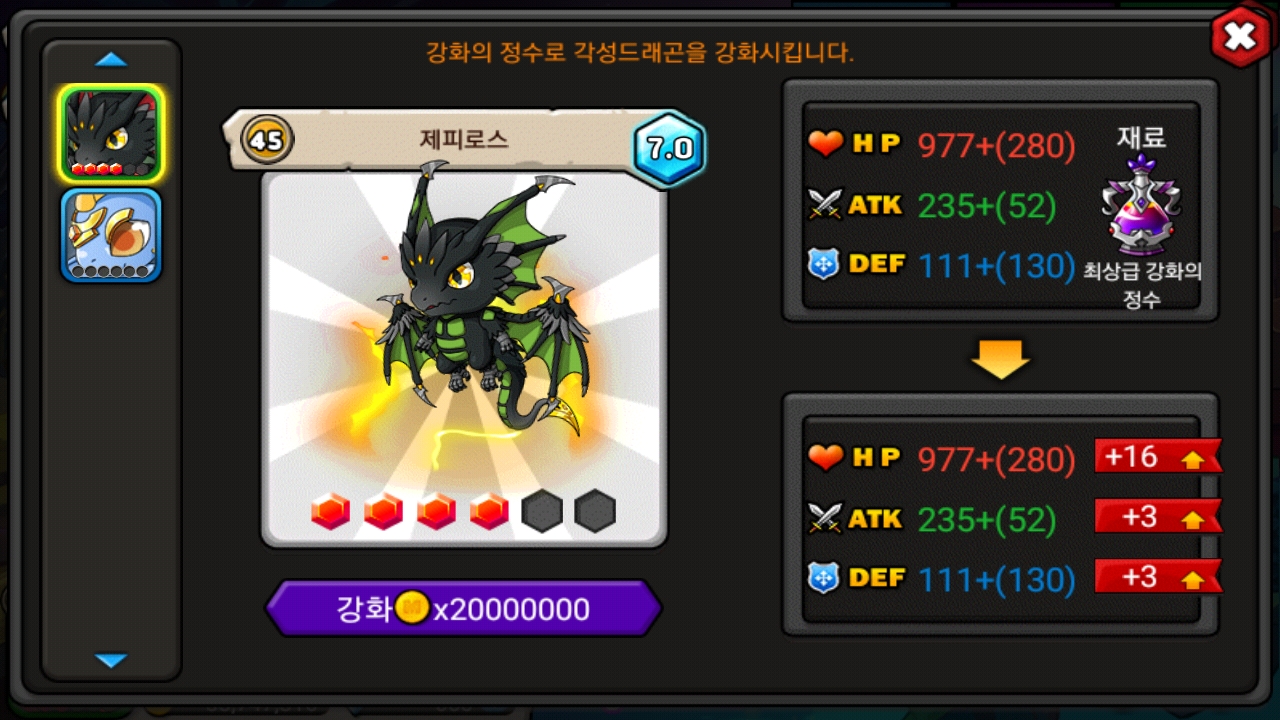Tap the first red enhancement gem
Screen dimensions: 1280x720
tap(330, 511)
